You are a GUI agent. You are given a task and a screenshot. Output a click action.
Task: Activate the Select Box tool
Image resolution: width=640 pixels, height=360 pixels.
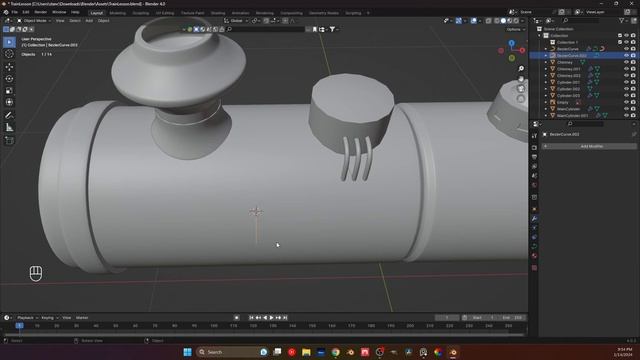pos(9,42)
